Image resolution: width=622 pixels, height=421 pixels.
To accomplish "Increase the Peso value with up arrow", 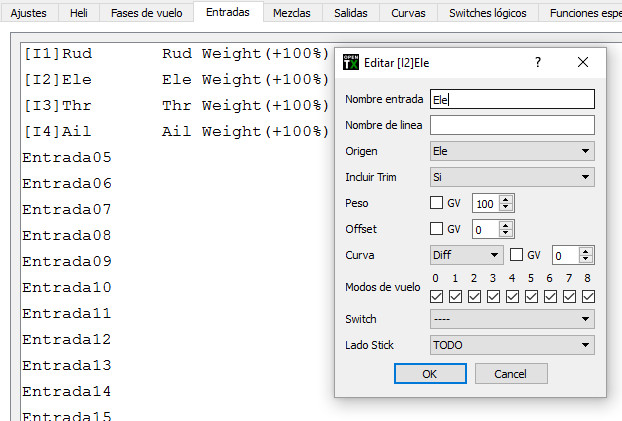I will (x=506, y=199).
